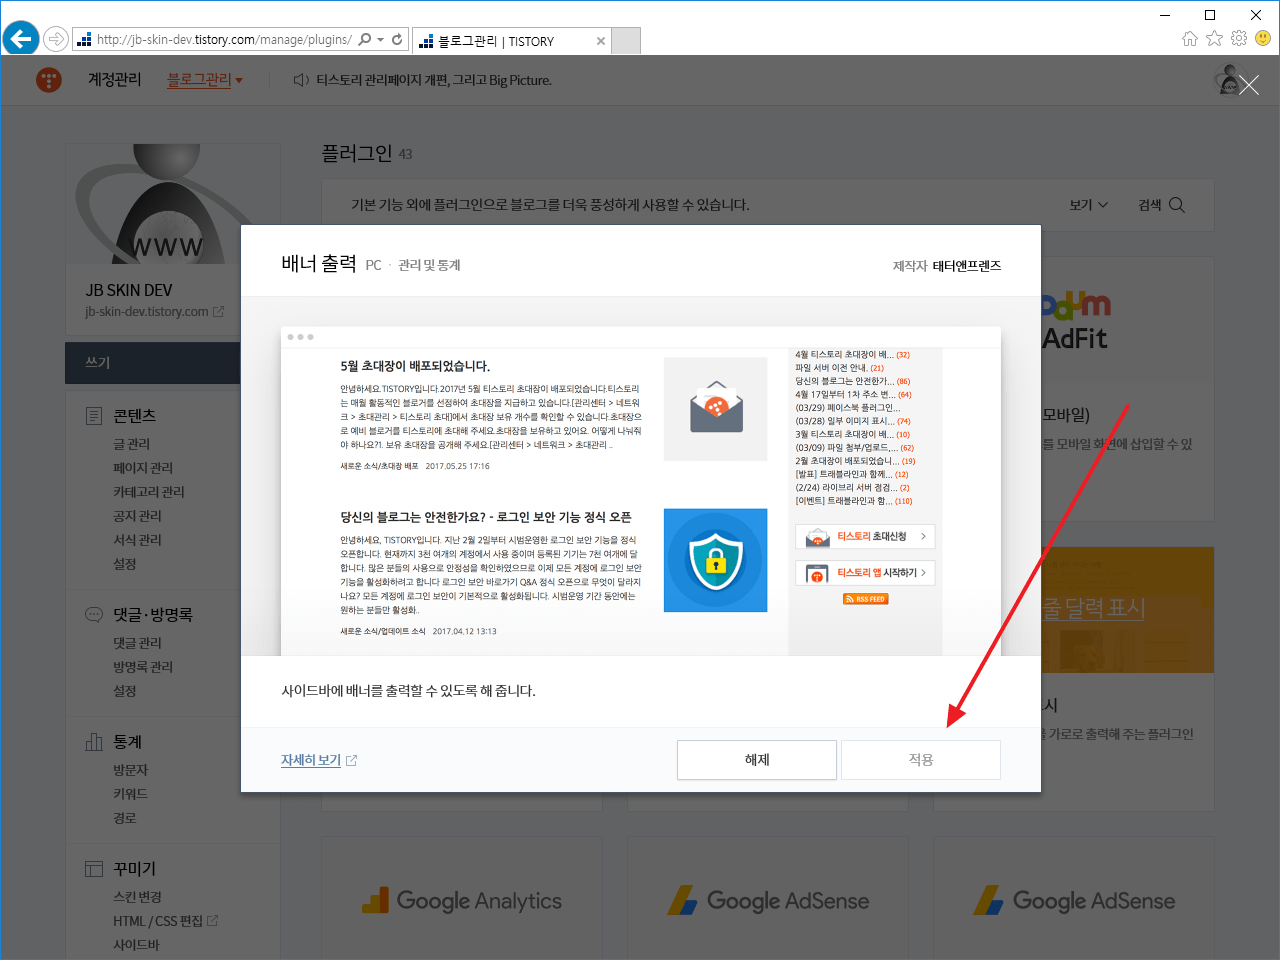Select the 계정관리 menu item
The image size is (1280, 960).
[x=115, y=80]
